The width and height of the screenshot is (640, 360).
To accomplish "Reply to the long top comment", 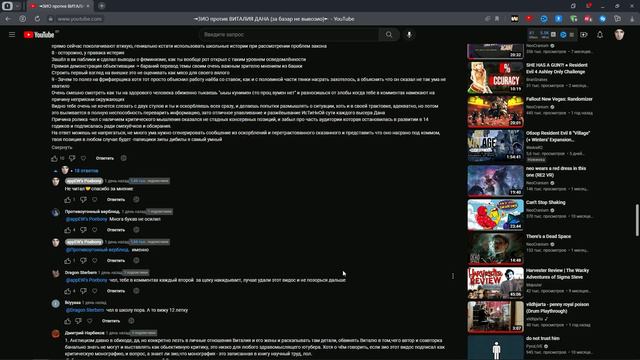I will click(105, 158).
